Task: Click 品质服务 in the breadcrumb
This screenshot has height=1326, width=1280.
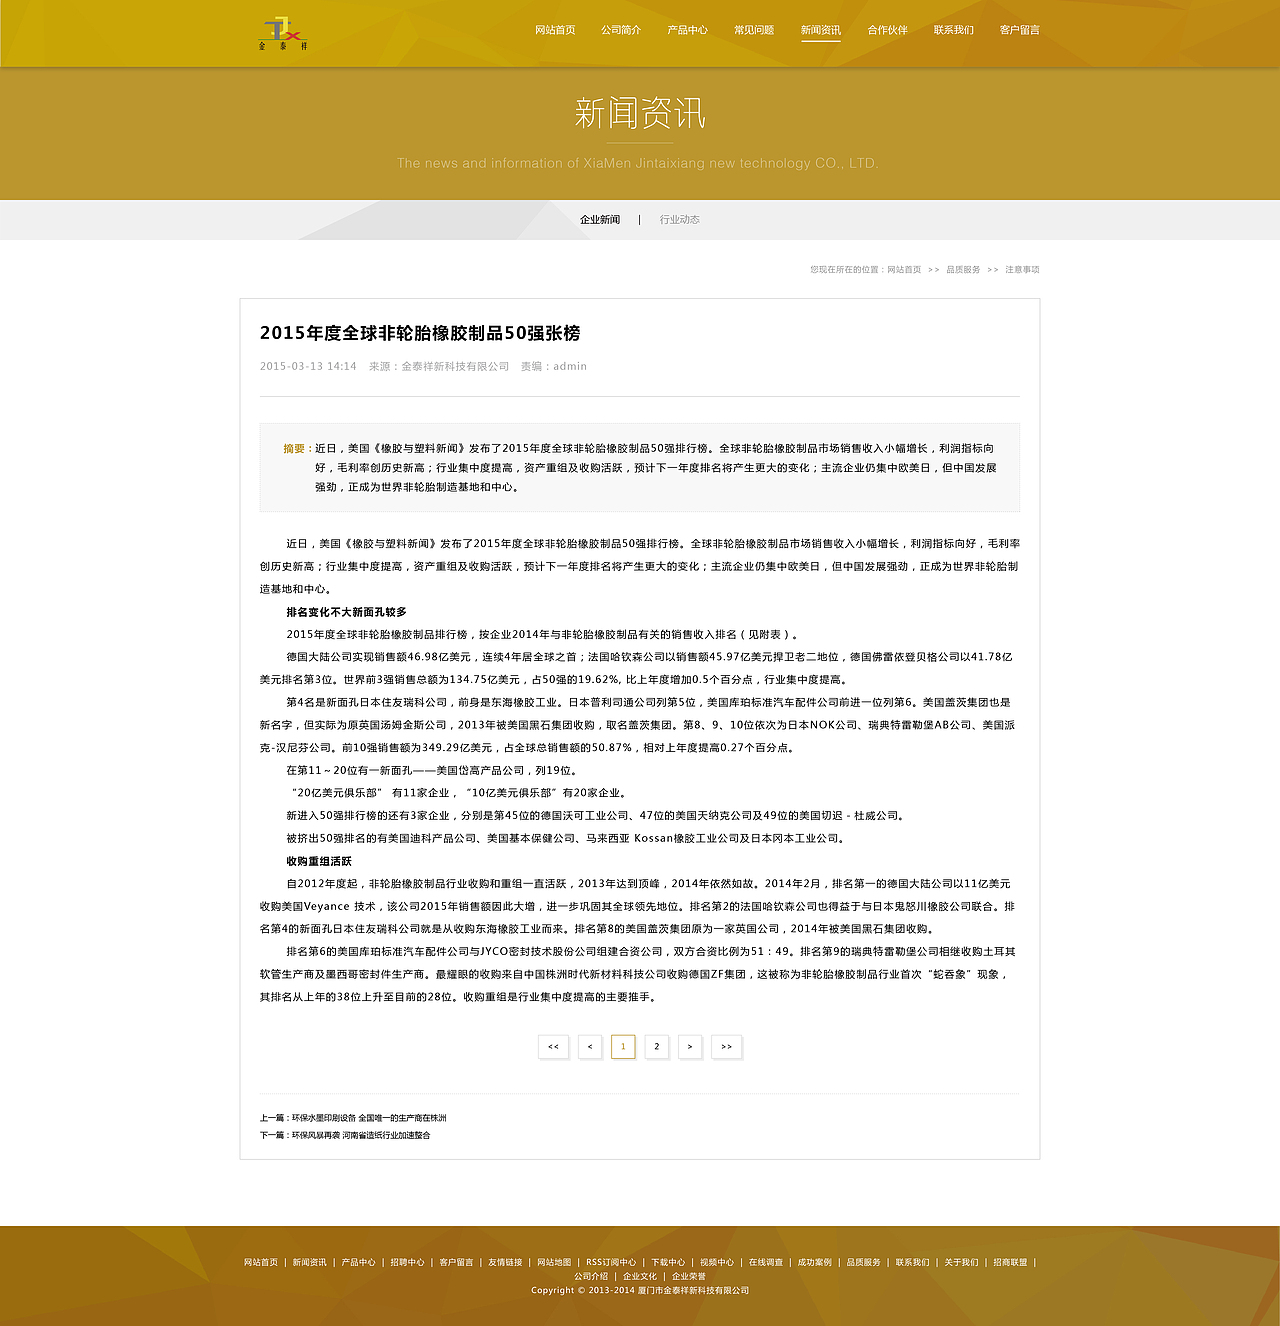Action: (x=963, y=270)
